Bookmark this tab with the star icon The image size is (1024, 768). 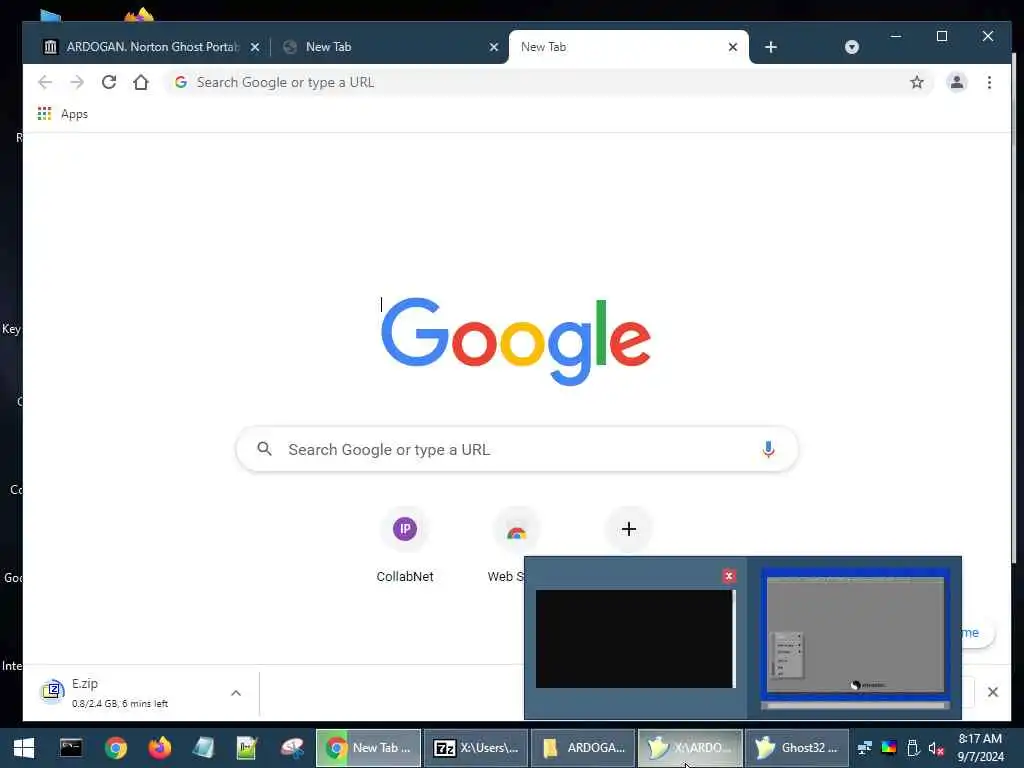click(917, 82)
